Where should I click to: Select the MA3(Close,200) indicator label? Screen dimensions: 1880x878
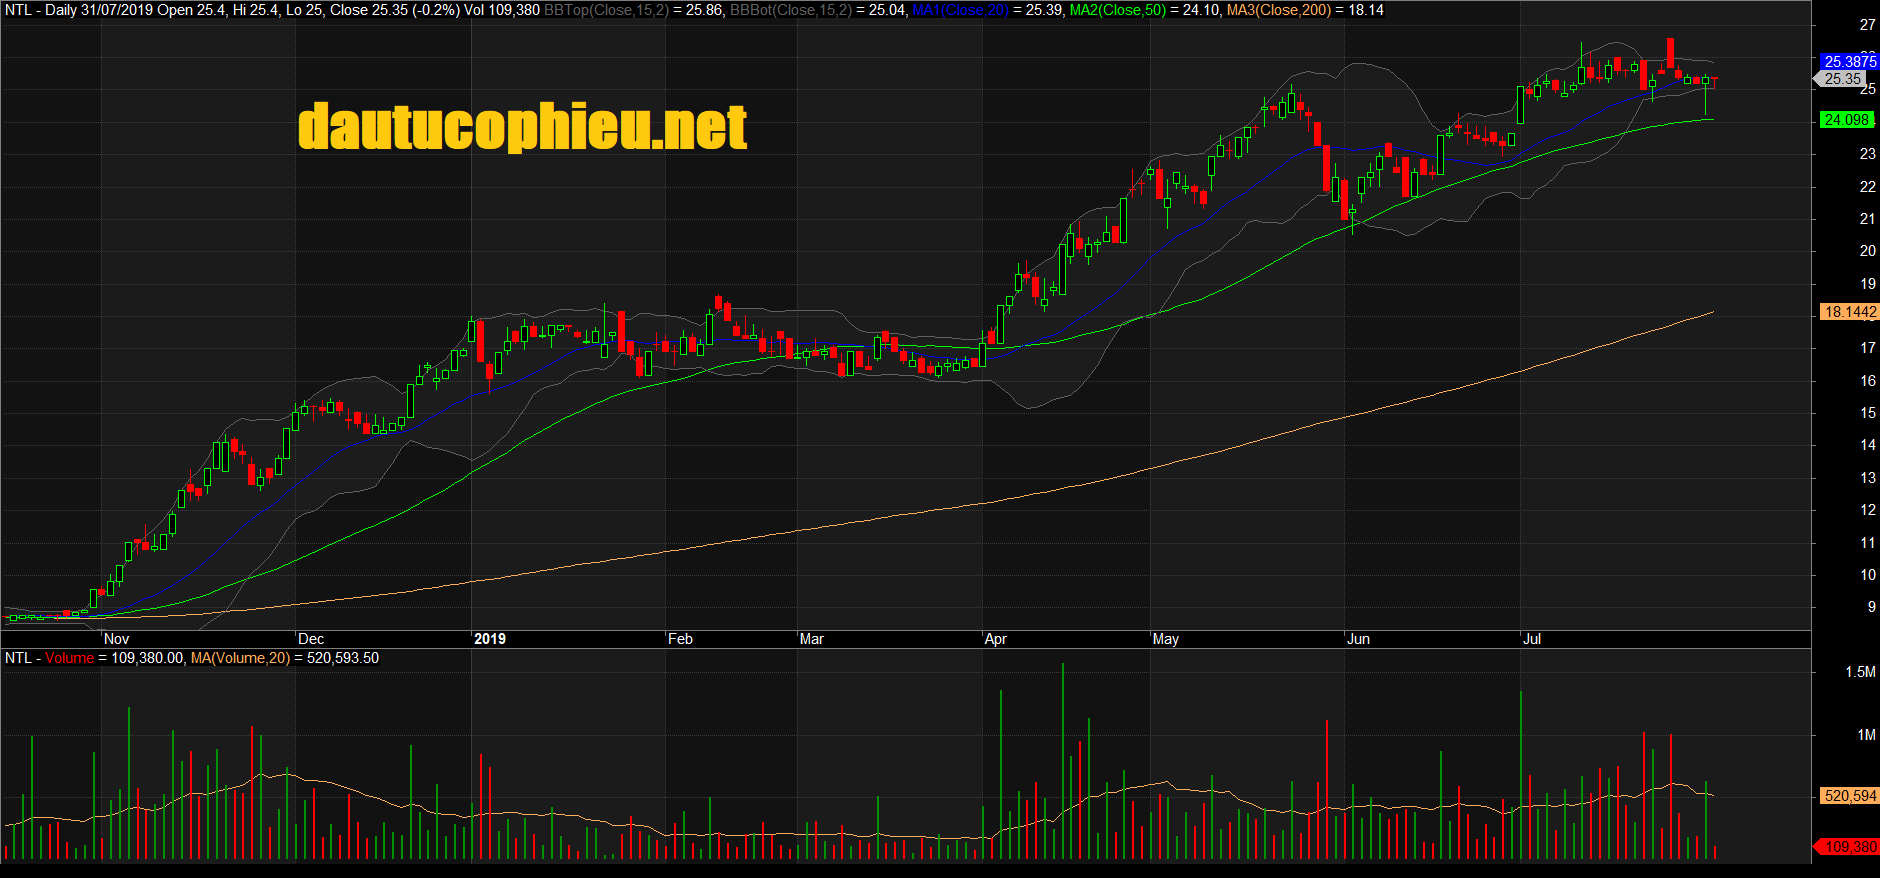(1279, 10)
